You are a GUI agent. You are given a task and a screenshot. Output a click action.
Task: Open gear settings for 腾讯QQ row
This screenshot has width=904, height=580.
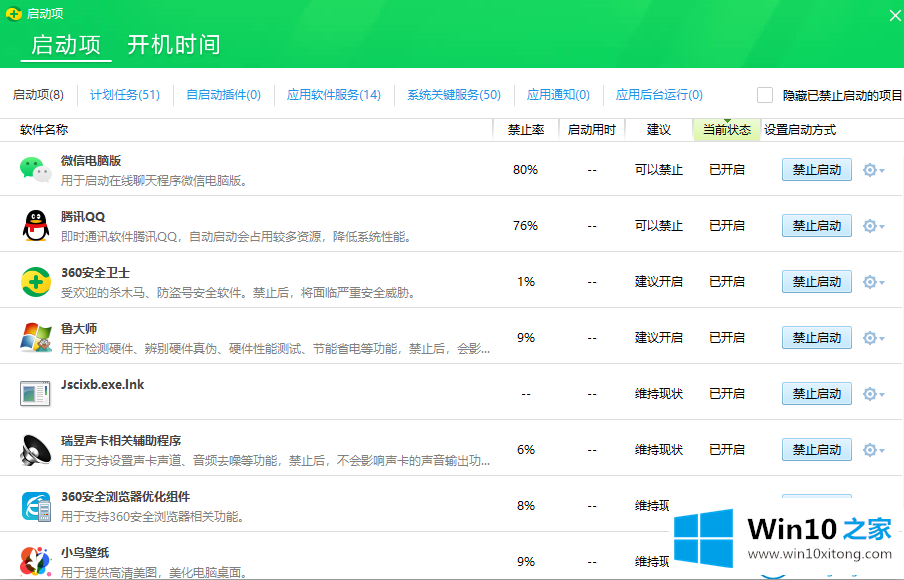click(x=873, y=226)
